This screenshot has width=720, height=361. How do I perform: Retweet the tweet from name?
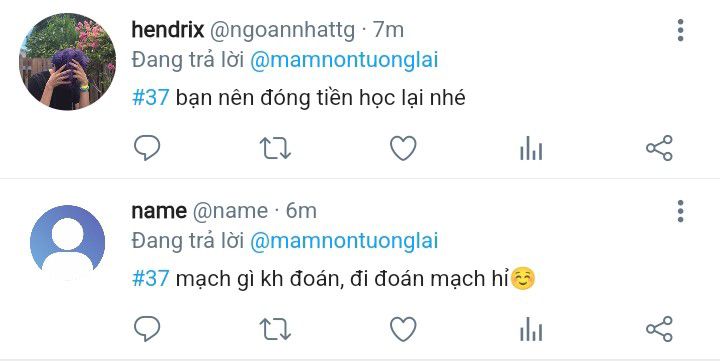tap(275, 329)
